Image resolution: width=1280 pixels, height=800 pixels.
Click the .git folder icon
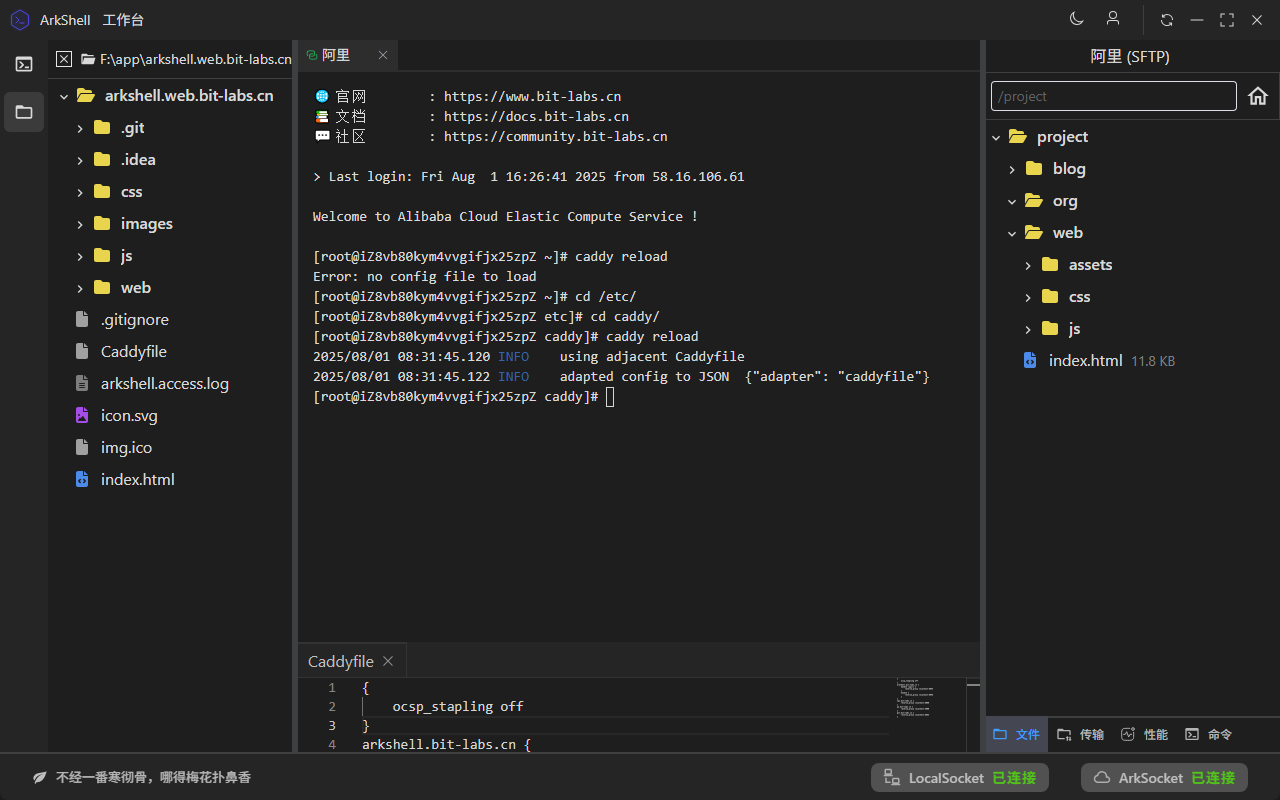tap(102, 128)
